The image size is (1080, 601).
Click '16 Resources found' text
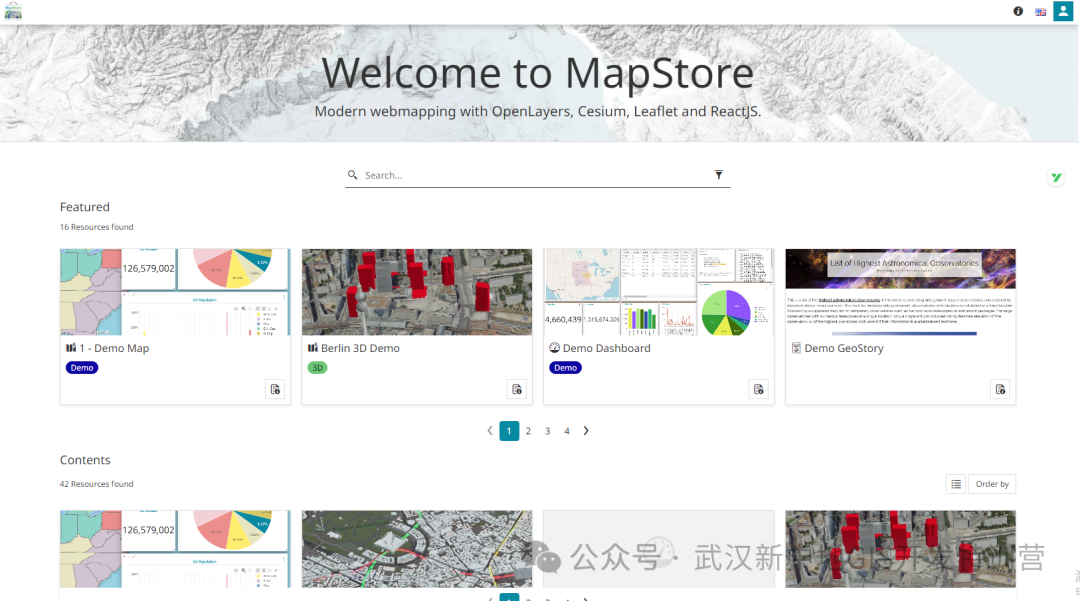(96, 227)
